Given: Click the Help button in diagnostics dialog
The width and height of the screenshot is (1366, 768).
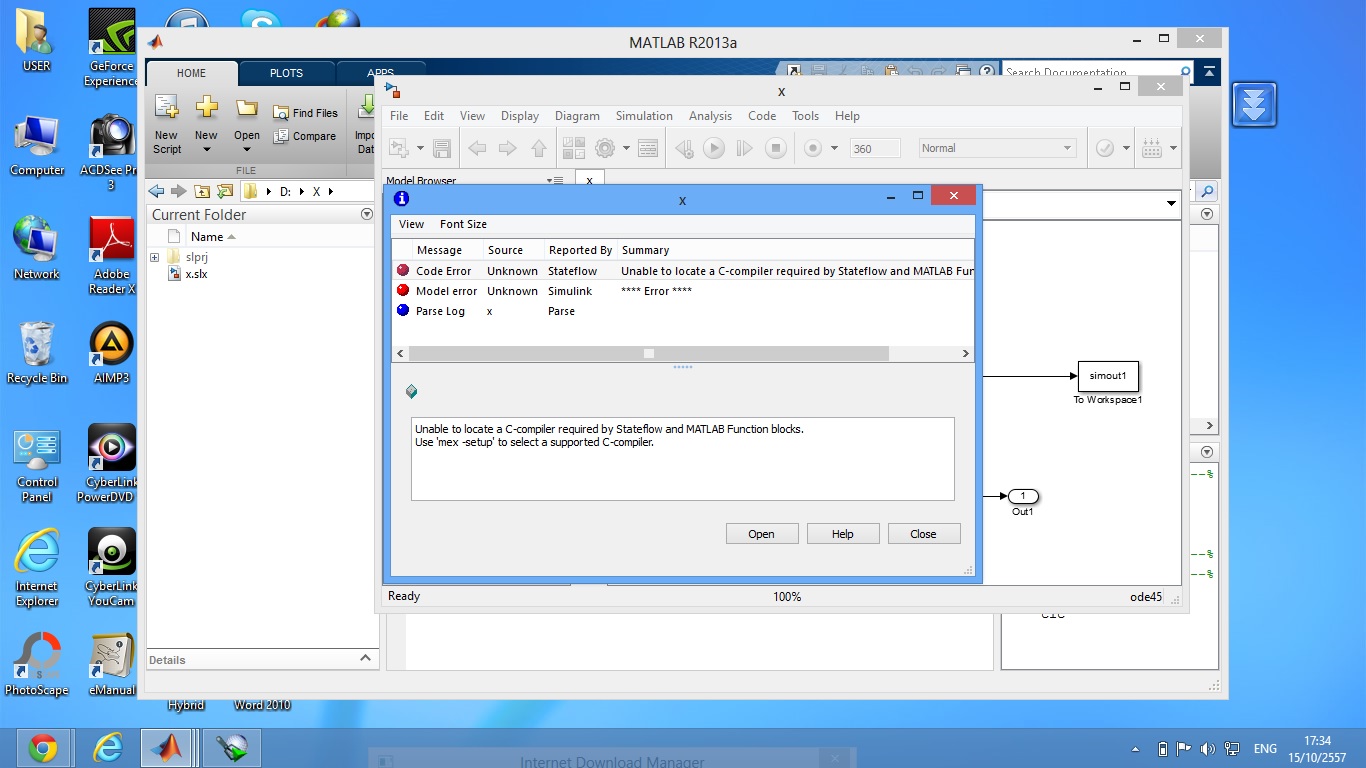Looking at the screenshot, I should [843, 534].
